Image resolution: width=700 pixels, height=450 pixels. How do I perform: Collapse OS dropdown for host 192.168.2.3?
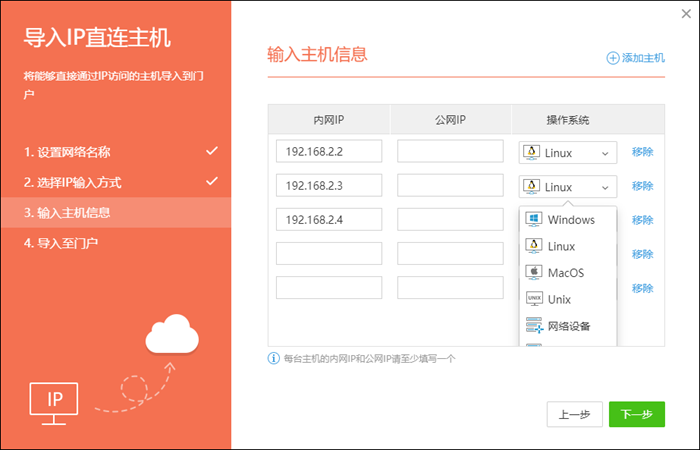[568, 187]
